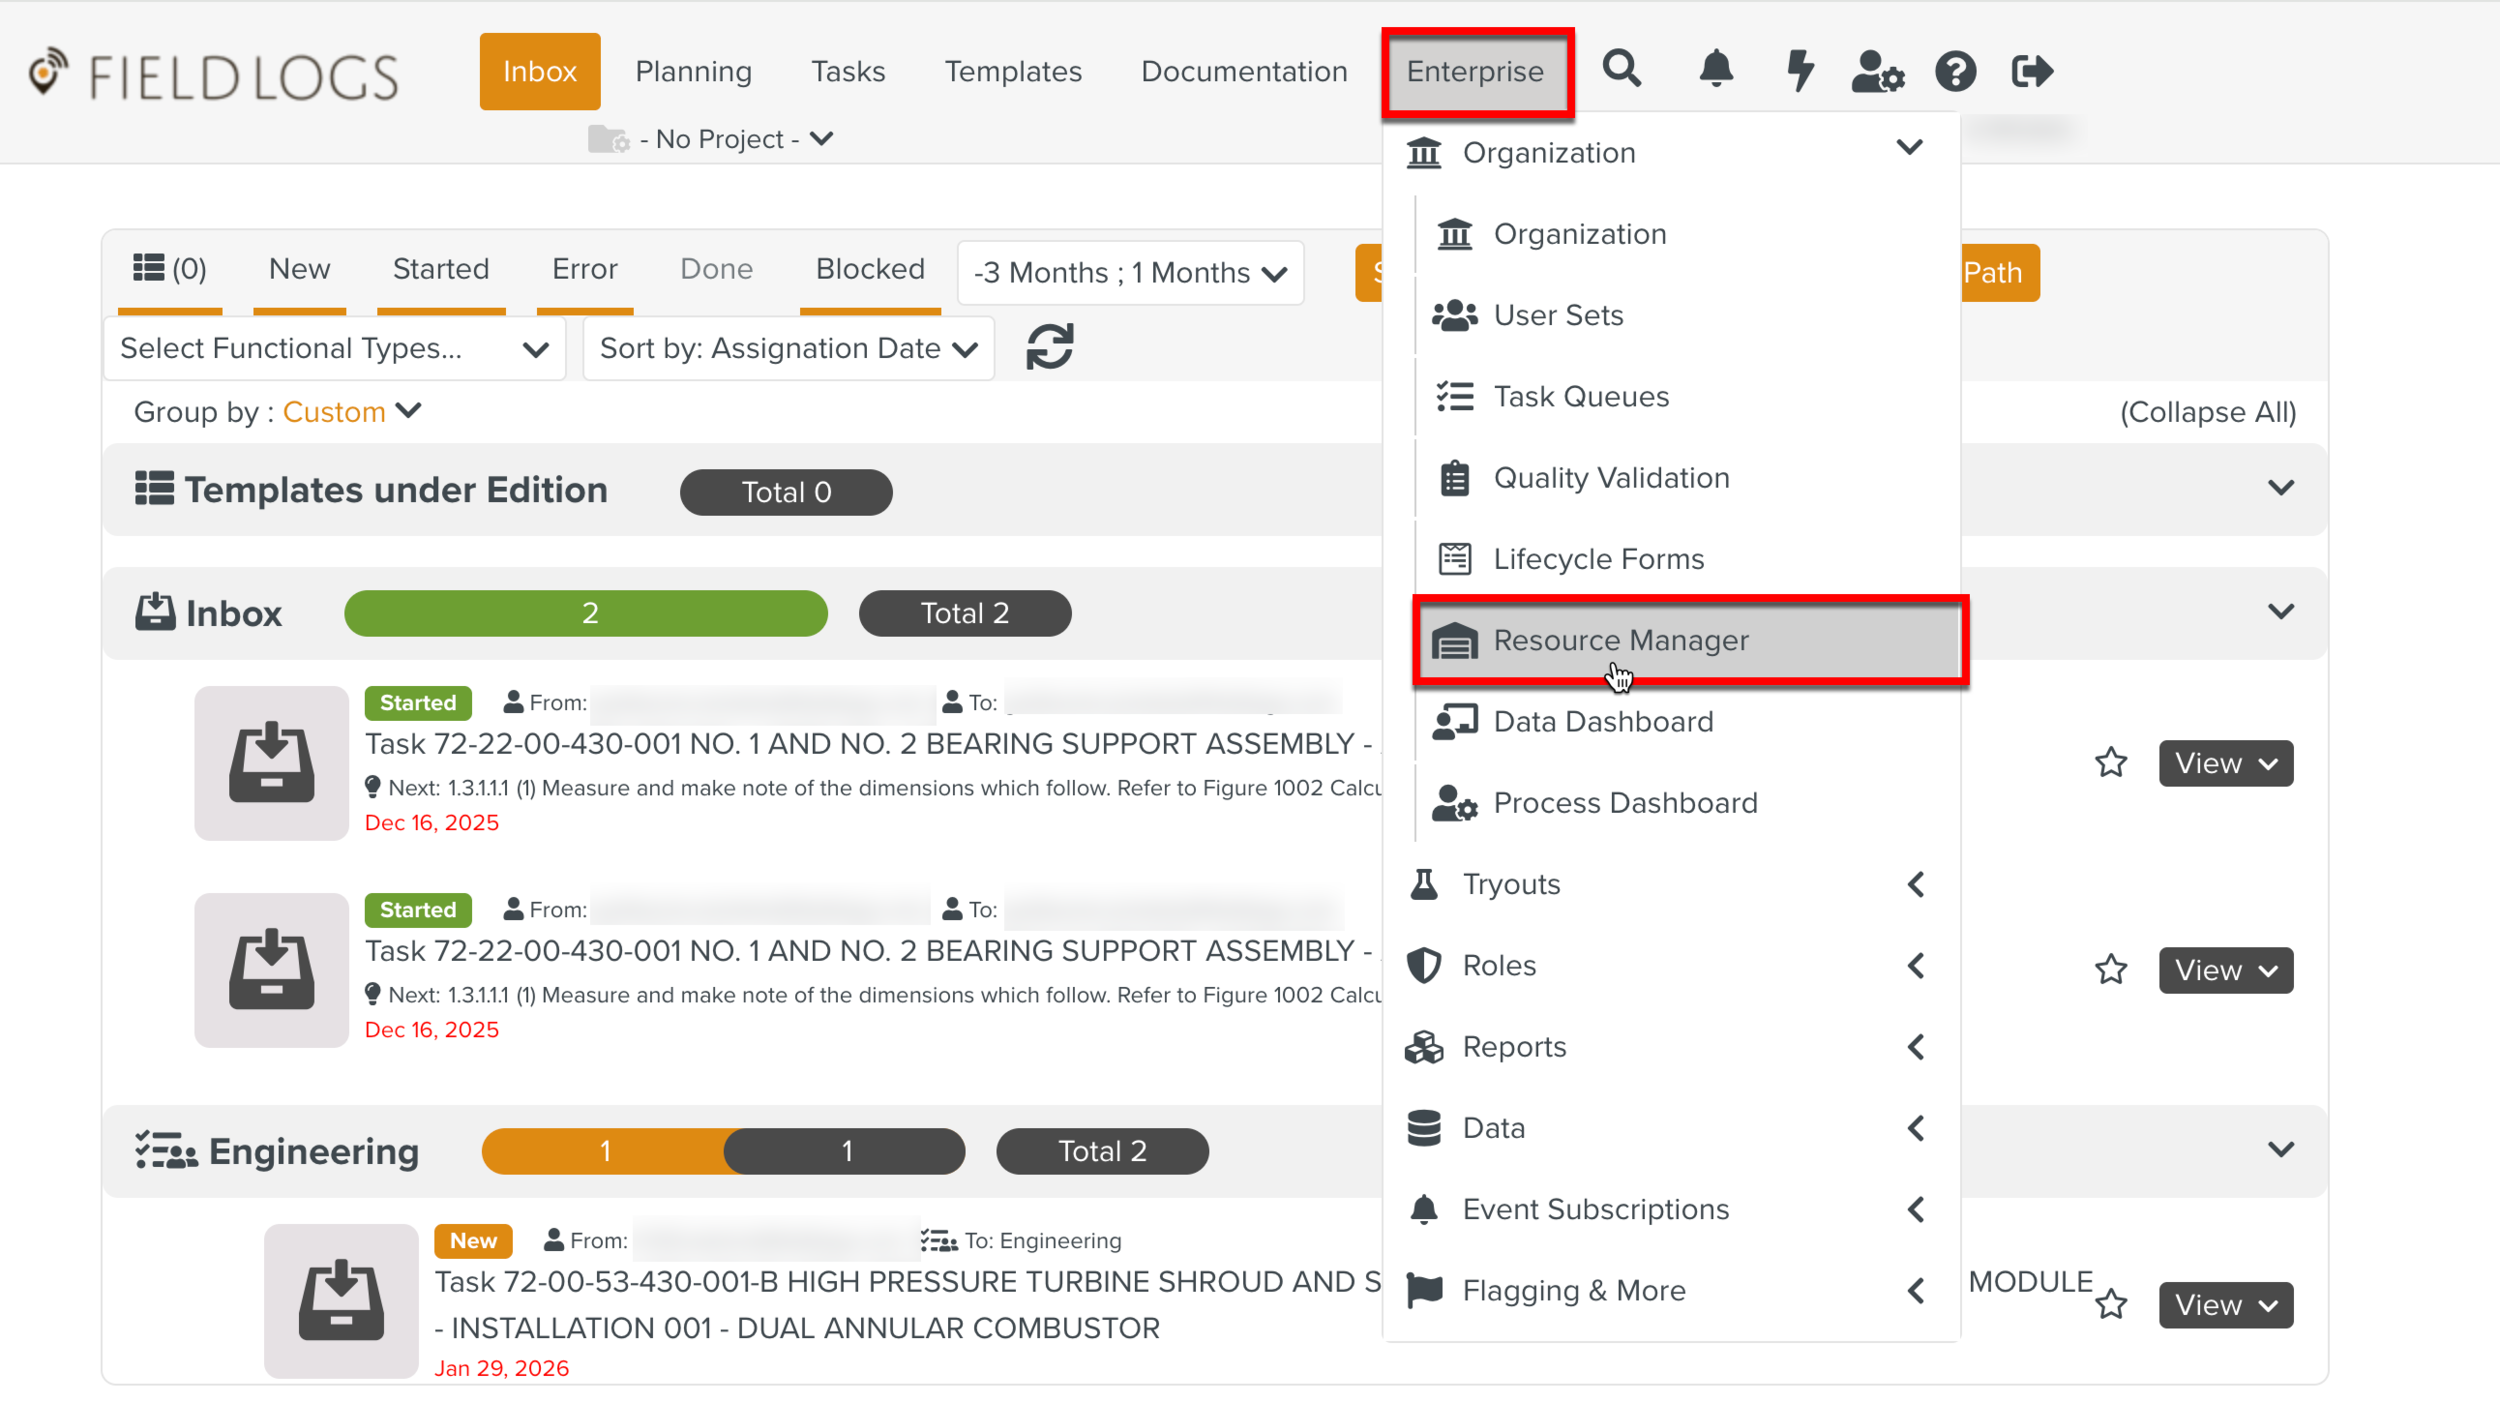Click the FIELDLOGS logo
The width and height of the screenshot is (2500, 1403).
[210, 75]
